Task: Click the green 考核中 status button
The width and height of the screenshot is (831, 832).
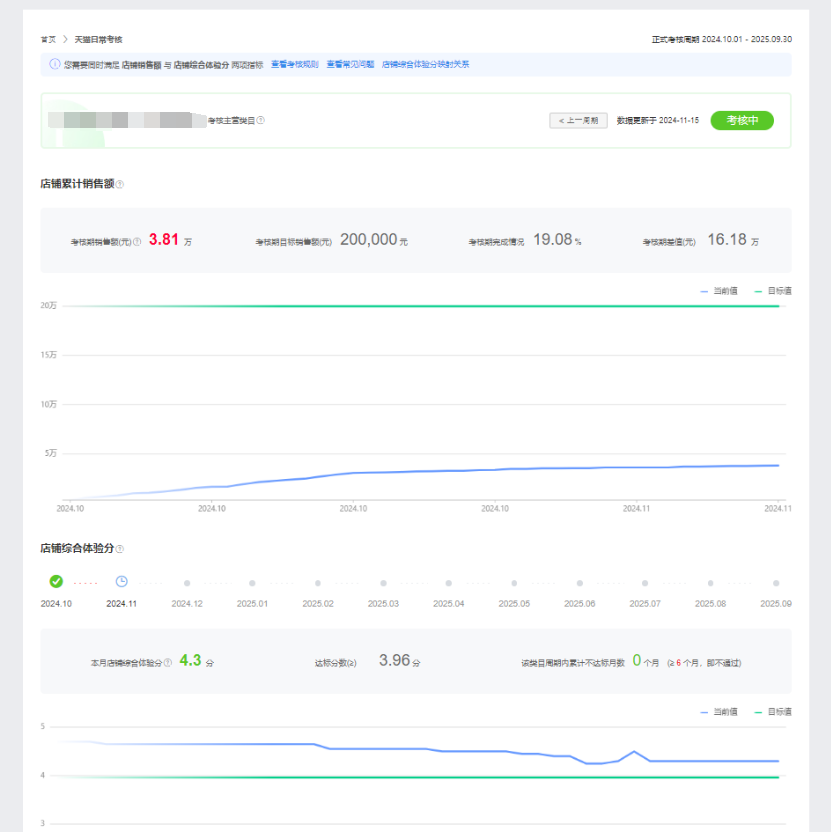Action: [x=742, y=120]
